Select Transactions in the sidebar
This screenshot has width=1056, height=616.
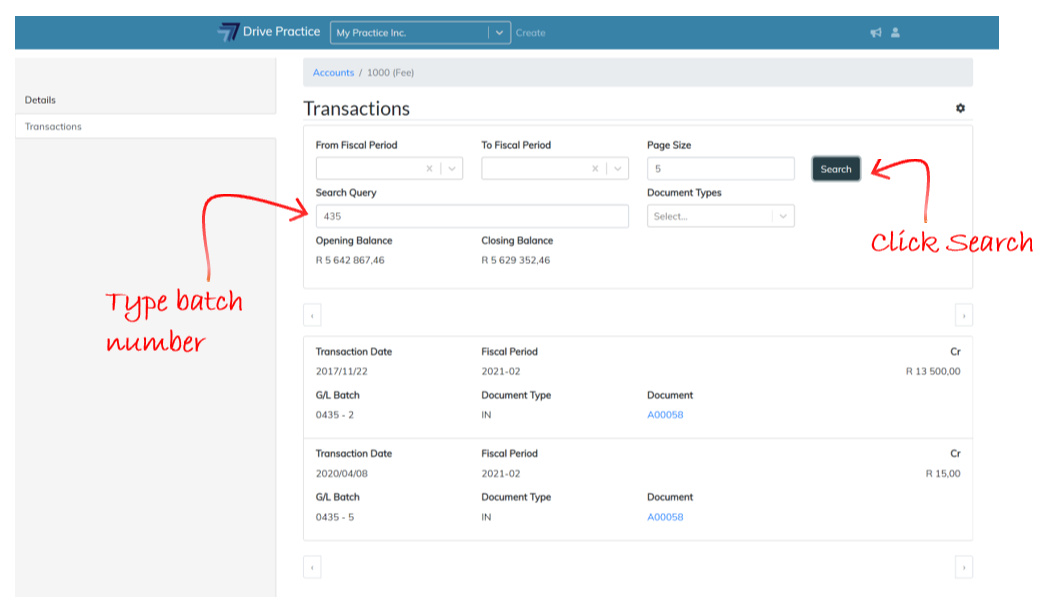(x=53, y=127)
